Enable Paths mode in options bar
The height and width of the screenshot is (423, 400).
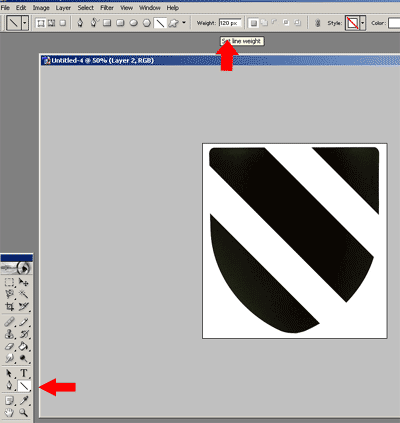(52, 23)
